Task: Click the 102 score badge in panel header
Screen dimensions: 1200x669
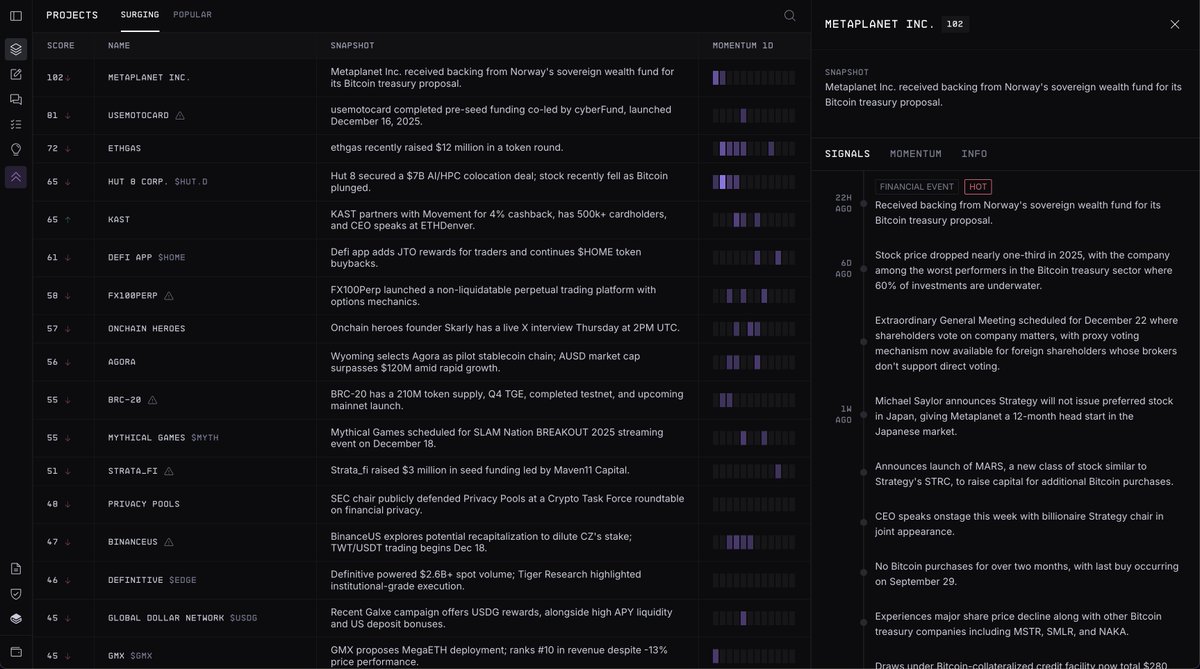Action: [955, 24]
